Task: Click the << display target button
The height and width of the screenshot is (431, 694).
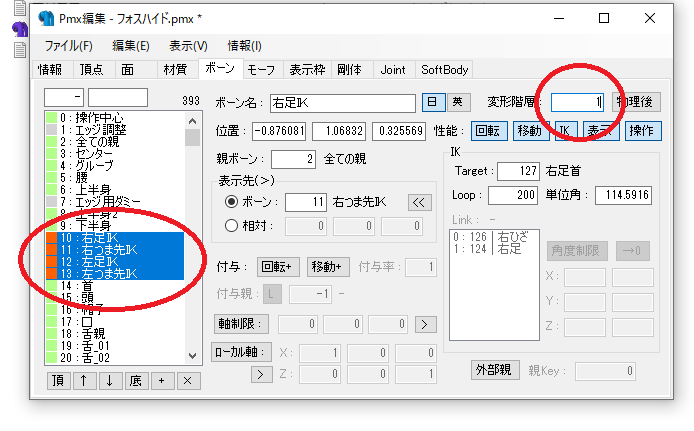Action: pos(419,203)
